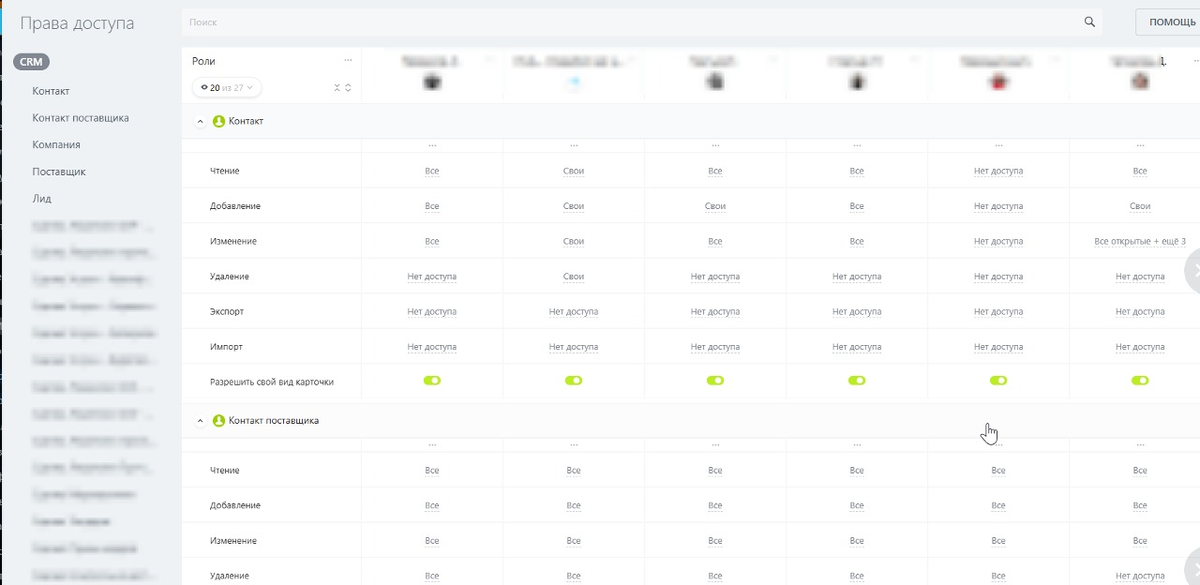This screenshot has height=585, width=1200.
Task: Go to Контакт in the sidebar
Action: [51, 91]
